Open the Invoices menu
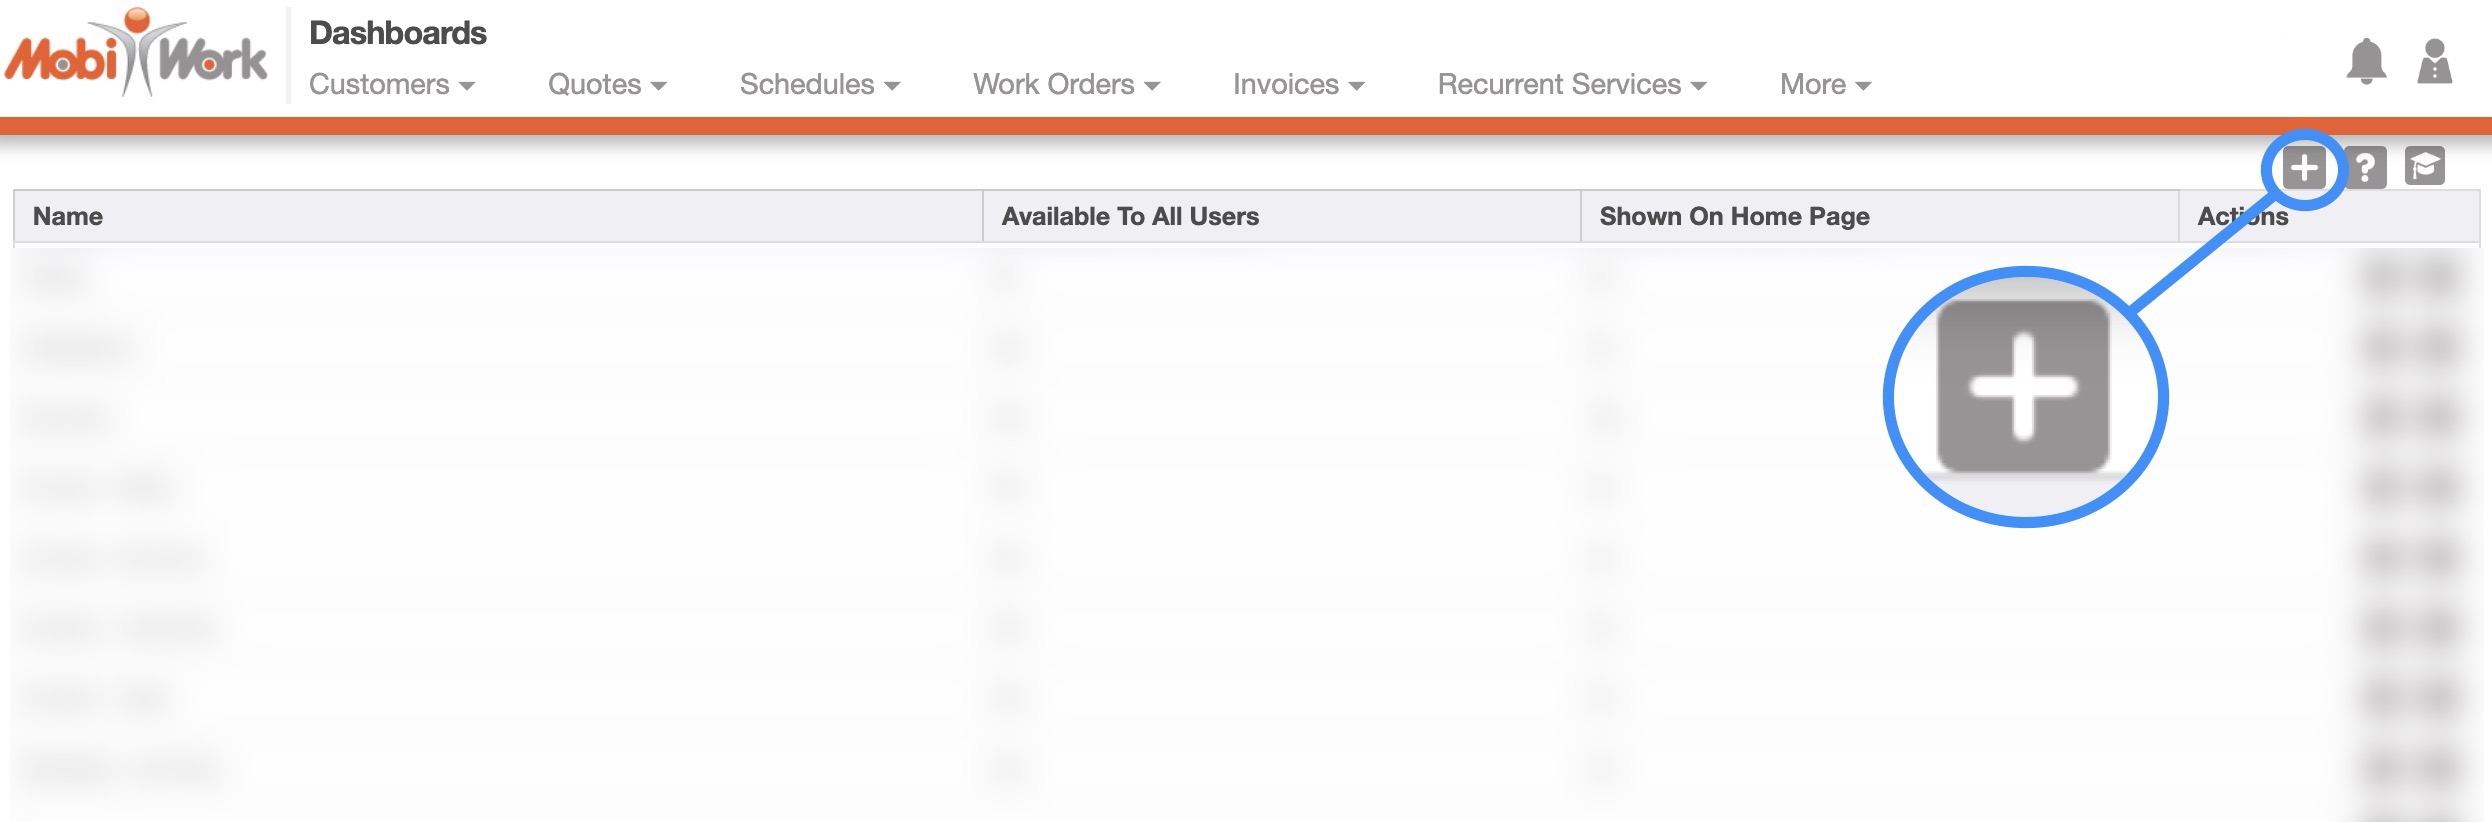 click(1298, 85)
